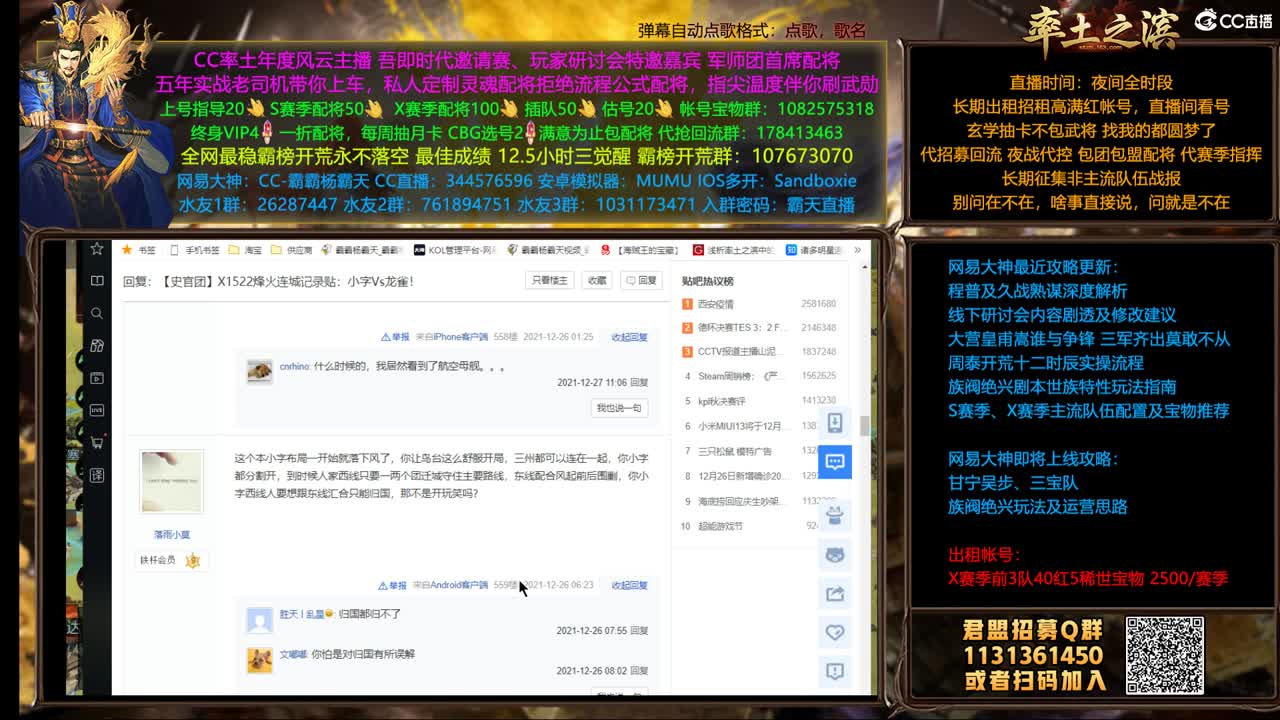Viewport: 1280px width, 720px height.
Task: Click the blue chat message floating icon
Action: click(x=835, y=461)
